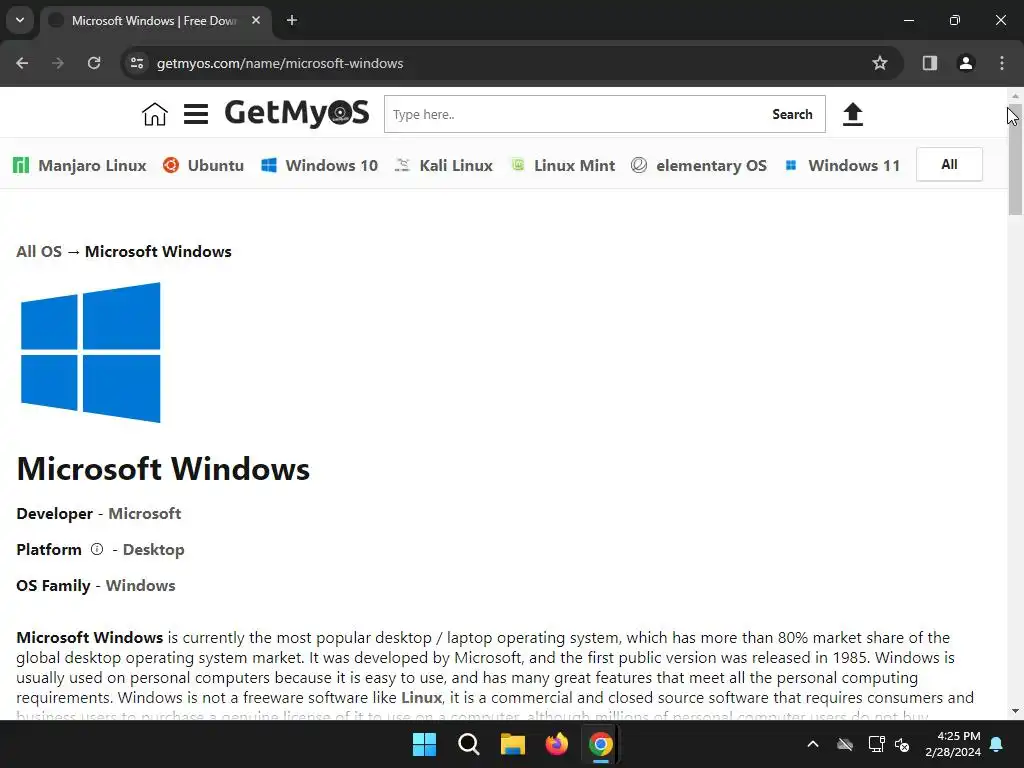
Task: View site information icon in address bar
Action: [x=136, y=63]
